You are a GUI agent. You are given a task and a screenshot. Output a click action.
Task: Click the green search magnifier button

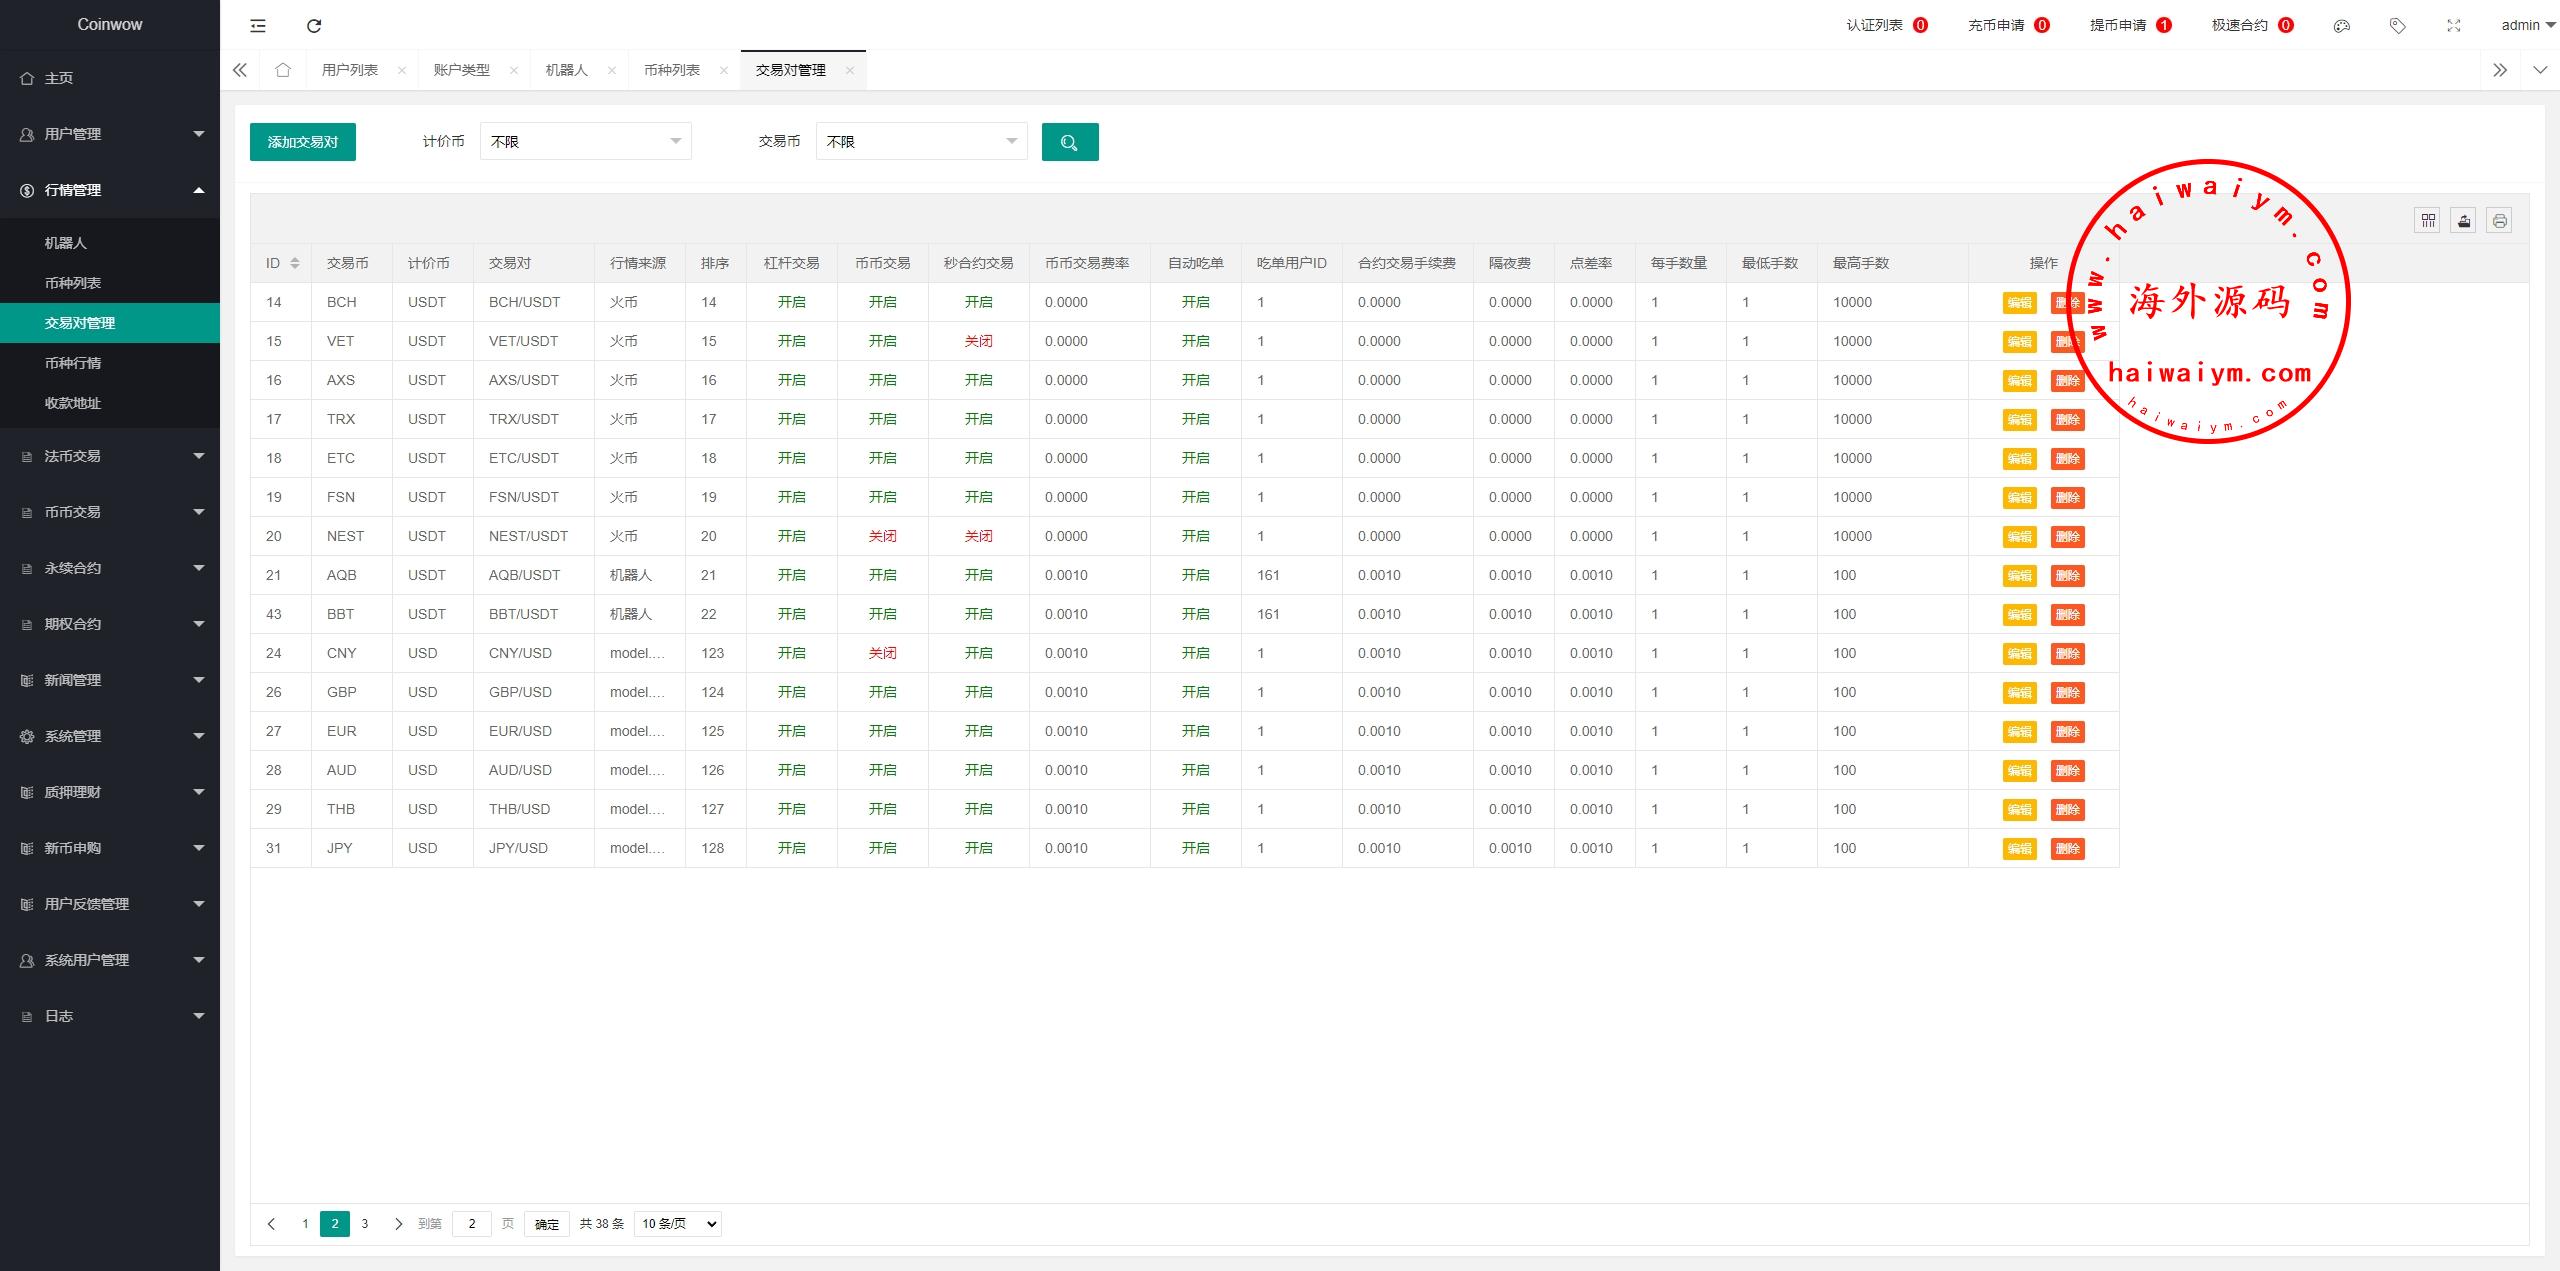[x=1069, y=142]
